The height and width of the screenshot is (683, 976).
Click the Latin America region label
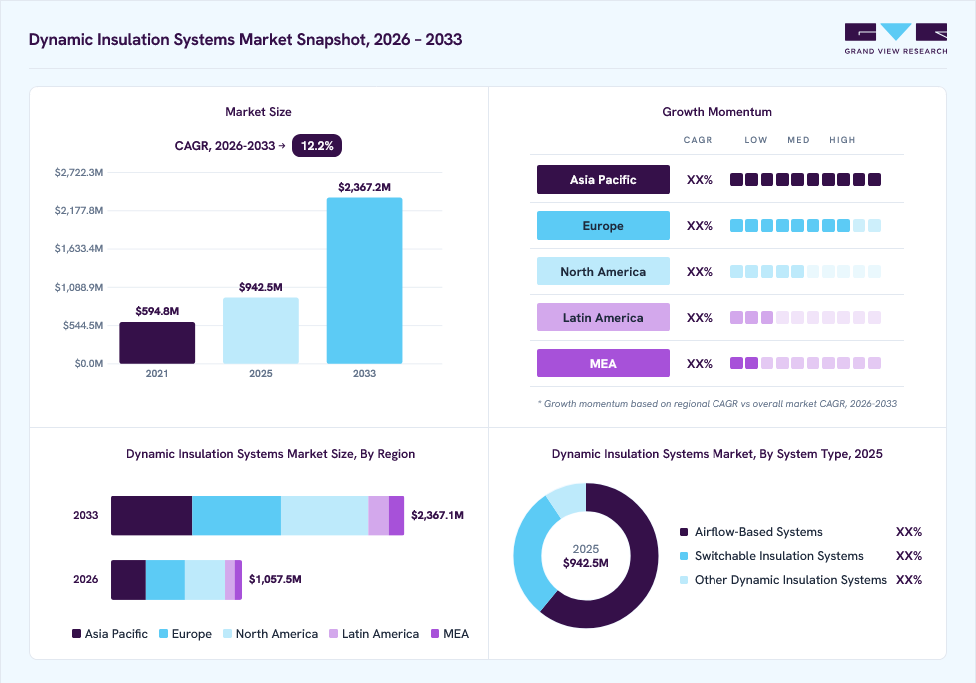603,318
